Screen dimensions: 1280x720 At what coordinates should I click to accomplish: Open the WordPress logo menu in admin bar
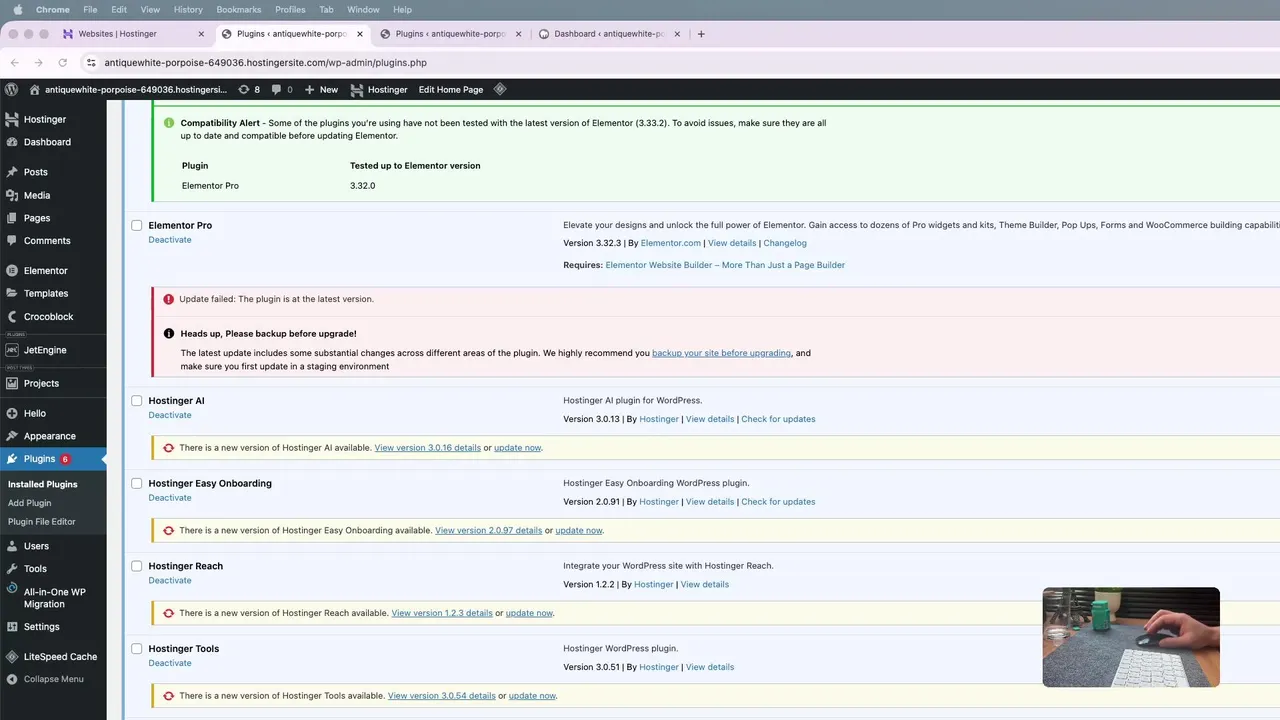pyautogui.click(x=12, y=89)
